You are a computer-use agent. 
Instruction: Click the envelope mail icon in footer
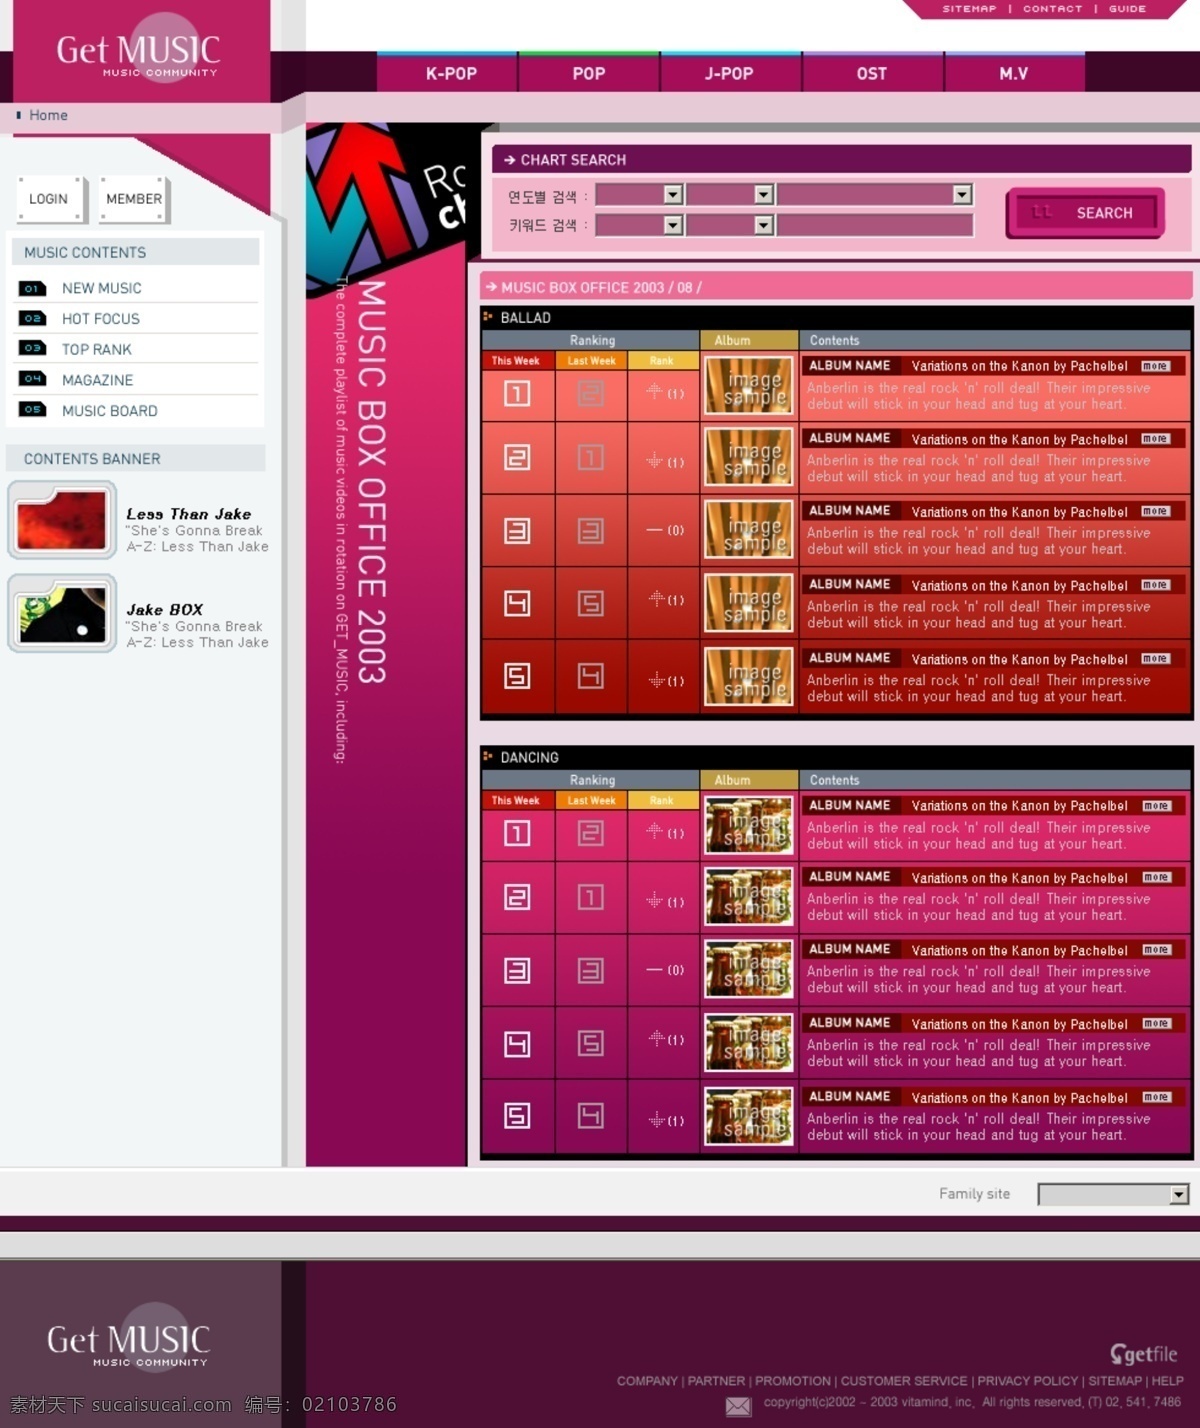pyautogui.click(x=738, y=1406)
